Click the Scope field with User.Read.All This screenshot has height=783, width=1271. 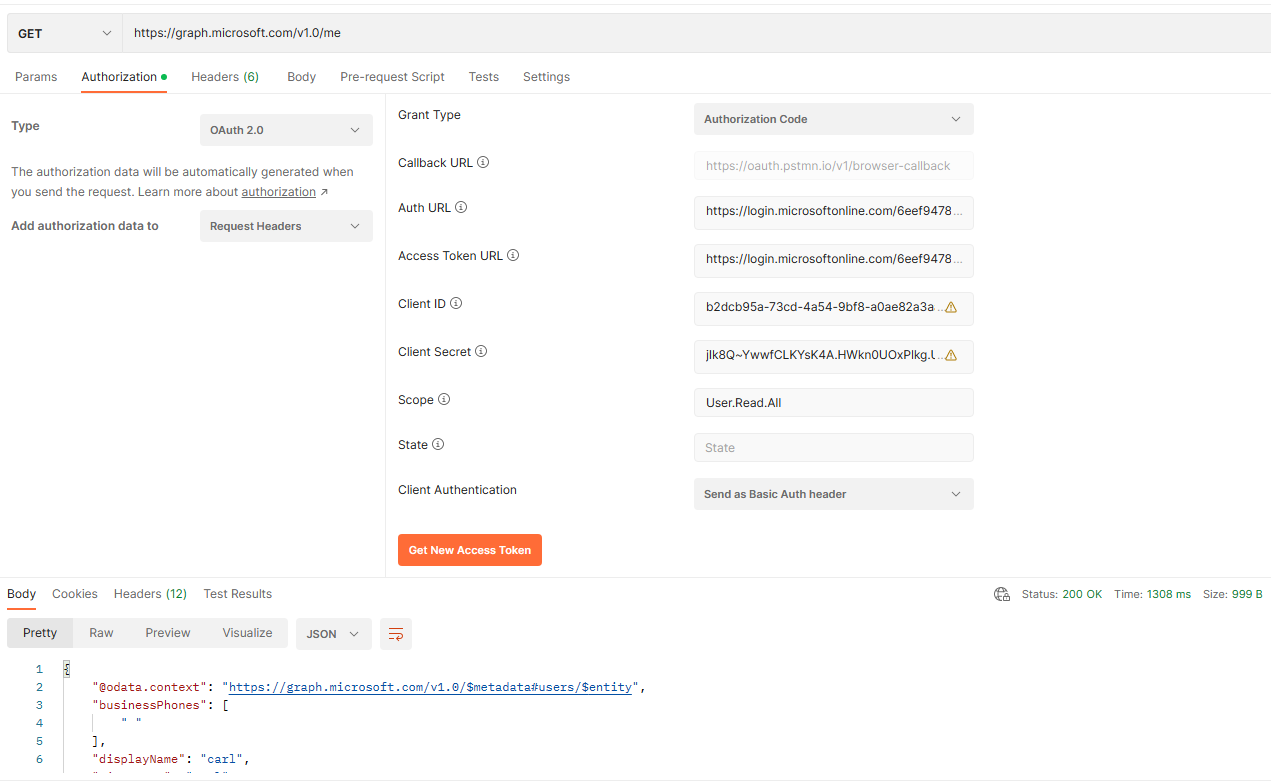833,403
